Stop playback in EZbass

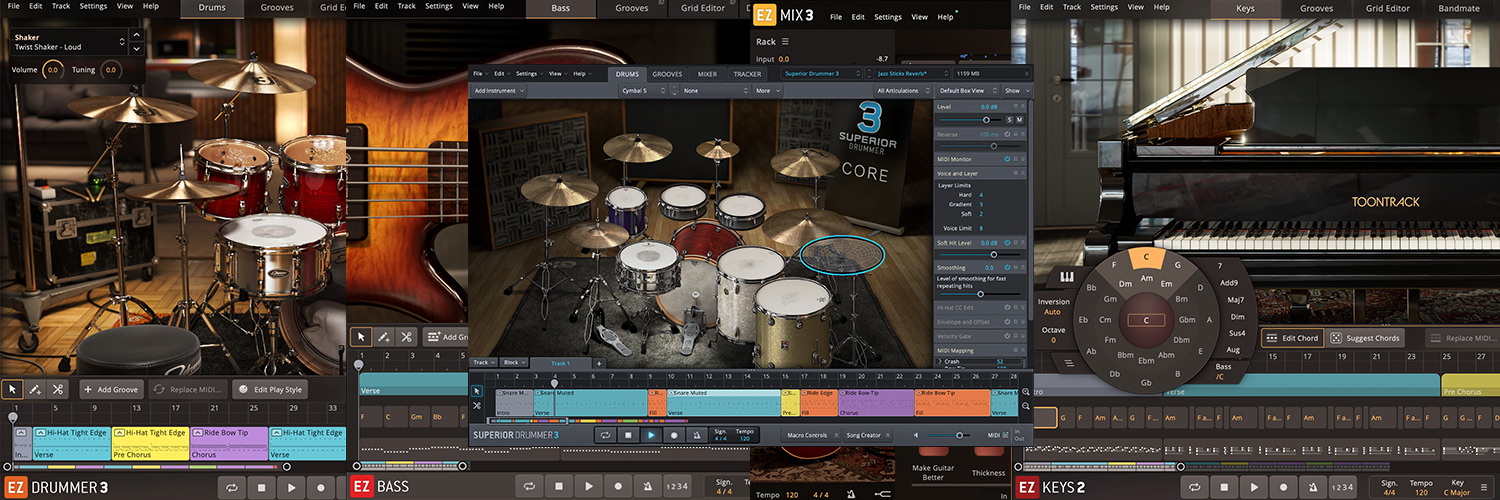click(x=559, y=486)
